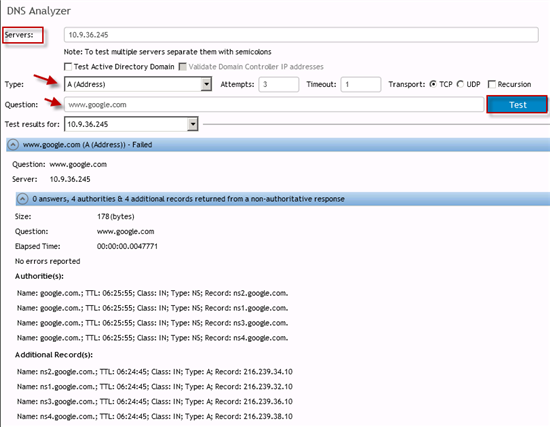This screenshot has width=550, height=427.
Task: Toggle Validate Domain Controller IP addresses checkbox
Action: click(182, 67)
